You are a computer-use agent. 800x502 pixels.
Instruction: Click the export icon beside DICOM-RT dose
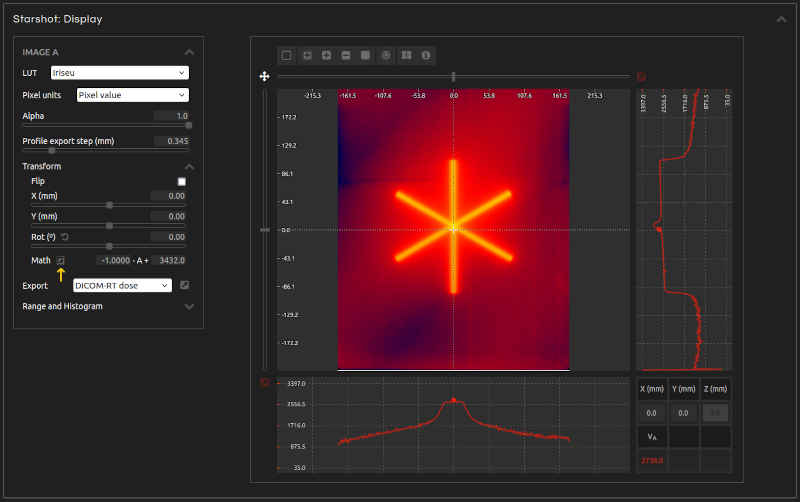[185, 285]
